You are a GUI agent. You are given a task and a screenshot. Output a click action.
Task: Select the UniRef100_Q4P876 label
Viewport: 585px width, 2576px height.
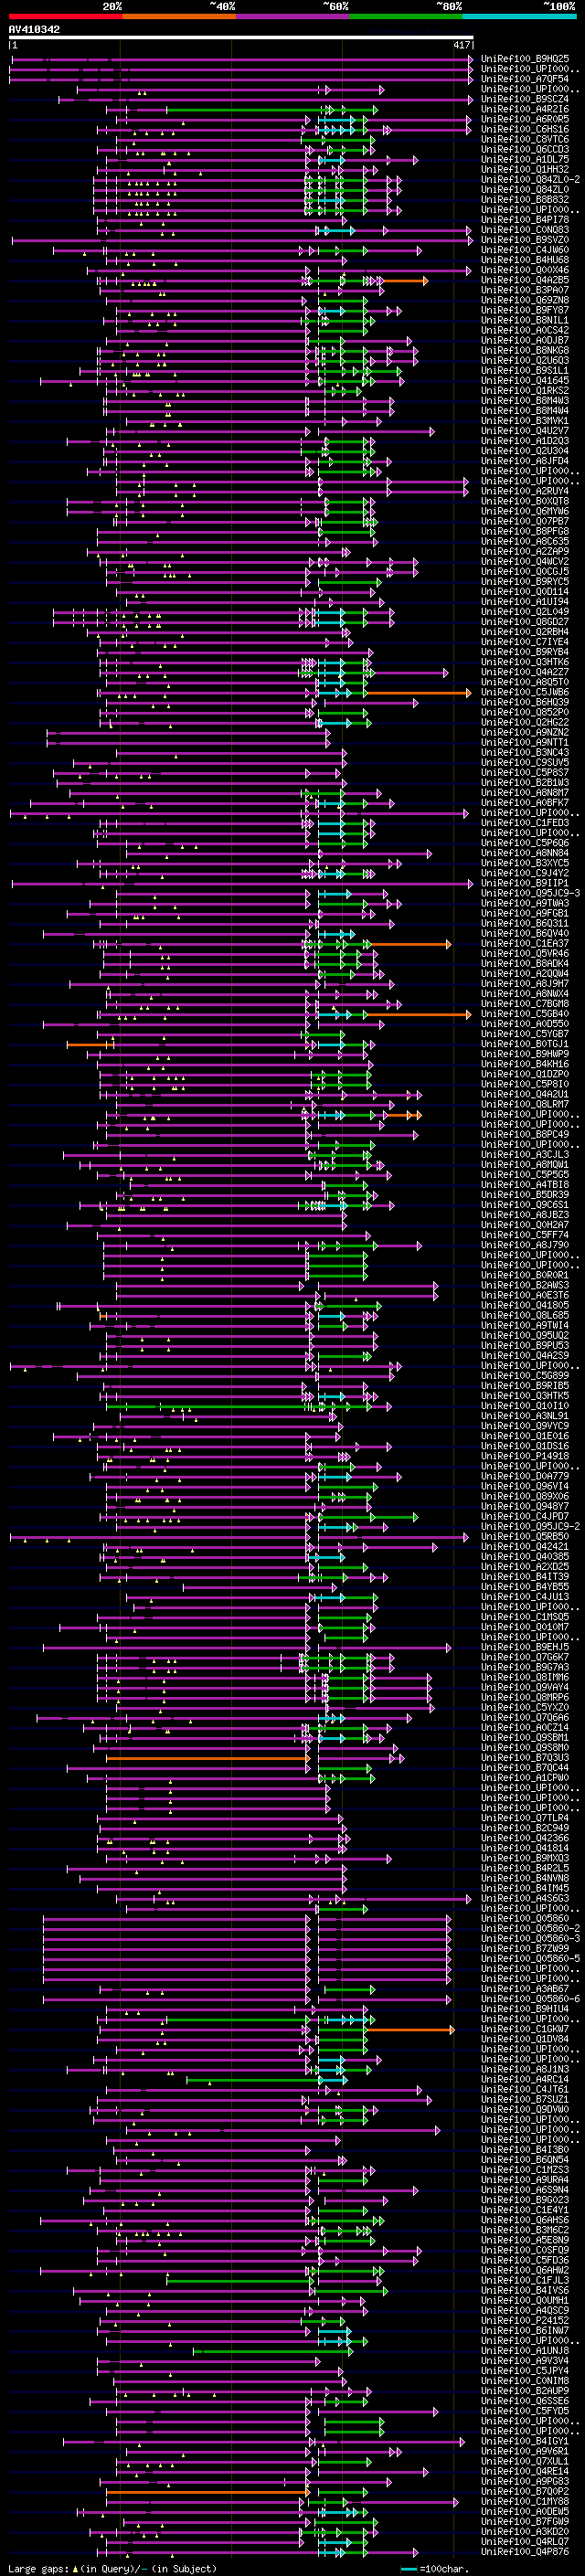[x=525, y=2550]
